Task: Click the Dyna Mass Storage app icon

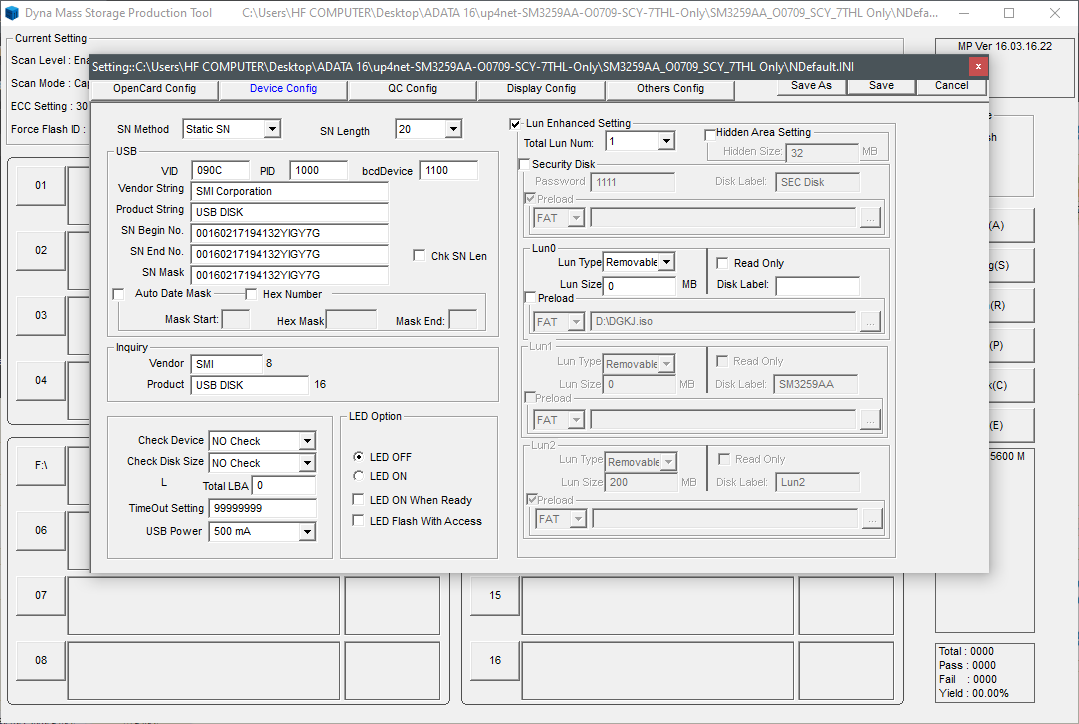Action: (12, 13)
